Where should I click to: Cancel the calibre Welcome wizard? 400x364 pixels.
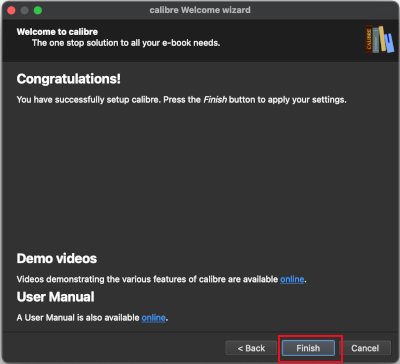tap(365, 348)
